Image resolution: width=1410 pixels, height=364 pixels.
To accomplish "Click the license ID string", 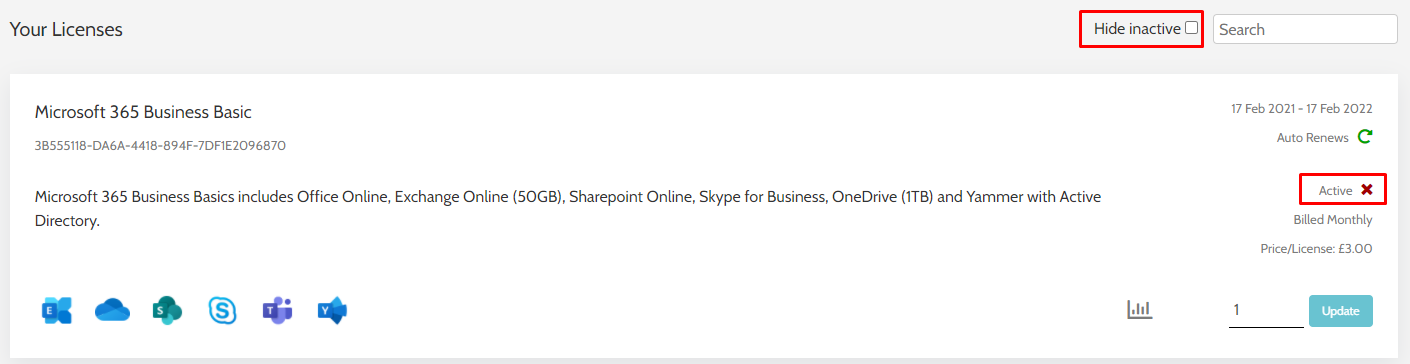I will click(160, 146).
